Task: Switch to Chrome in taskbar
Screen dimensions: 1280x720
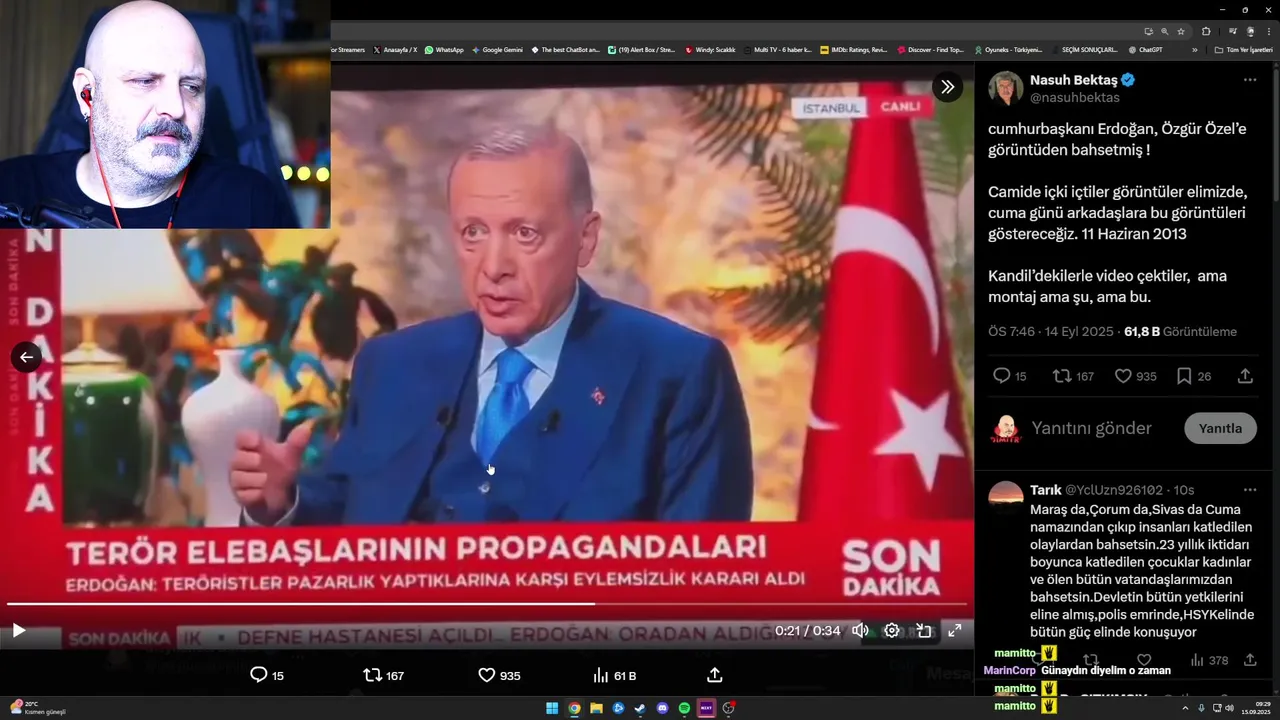Action: pyautogui.click(x=574, y=708)
